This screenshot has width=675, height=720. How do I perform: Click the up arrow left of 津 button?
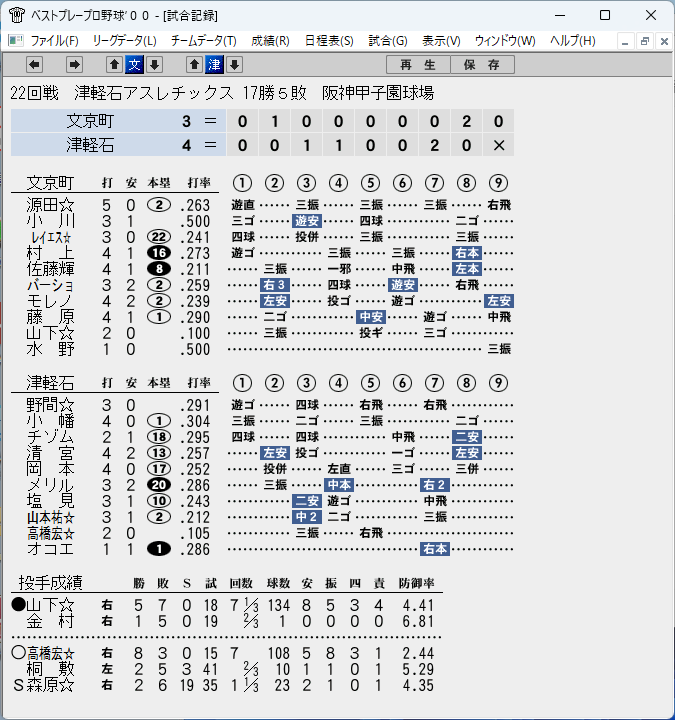point(194,65)
